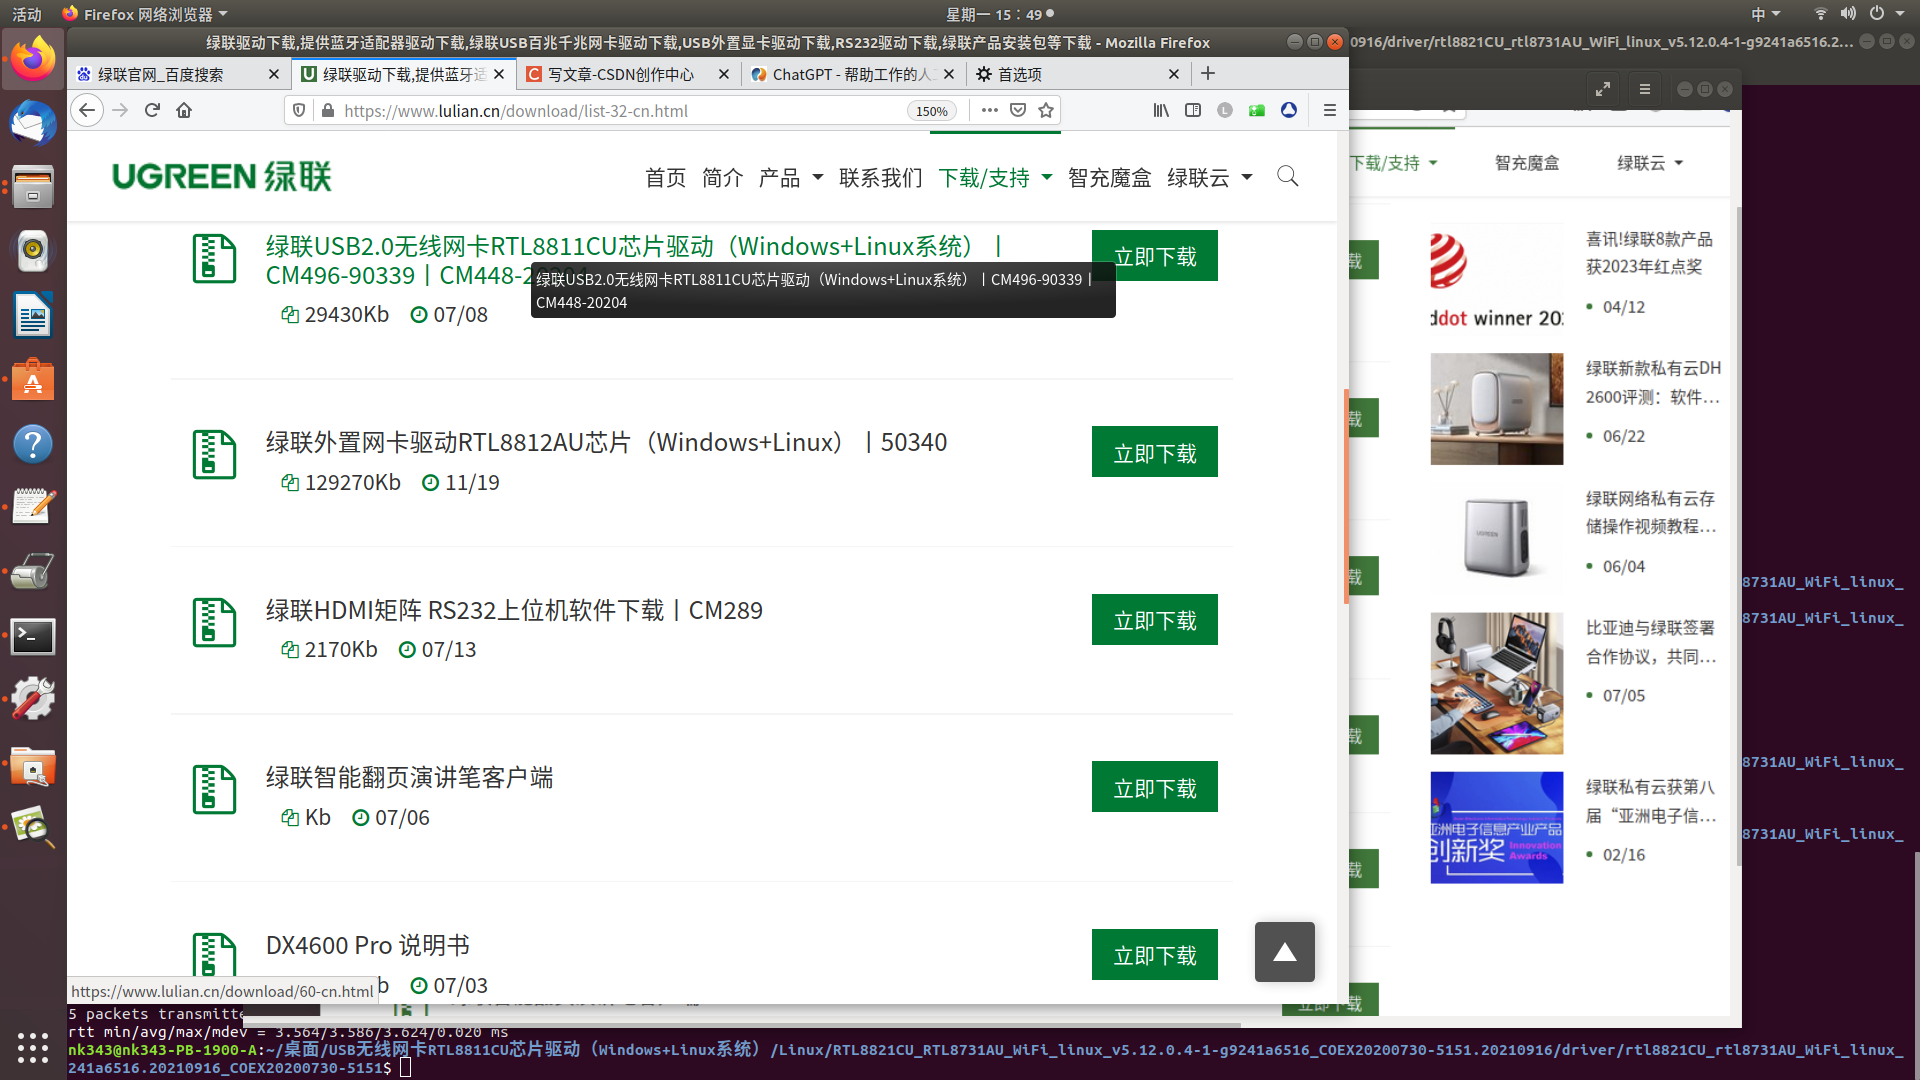Open the DX4600 Pro 说明书 link
Viewport: 1920px width, 1080px height.
(x=368, y=946)
